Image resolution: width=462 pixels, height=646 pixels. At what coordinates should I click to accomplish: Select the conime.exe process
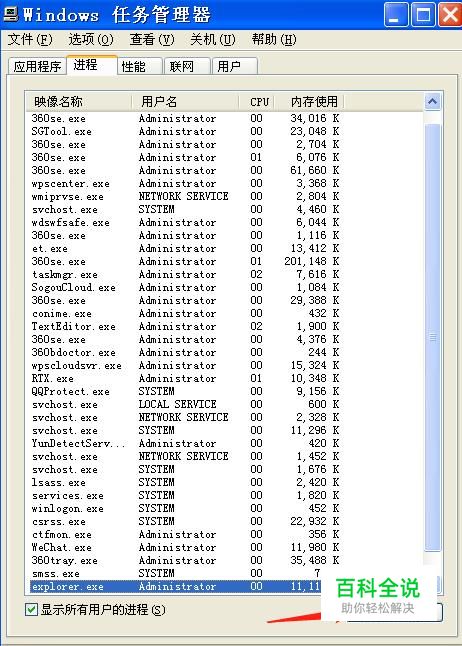(x=185, y=314)
